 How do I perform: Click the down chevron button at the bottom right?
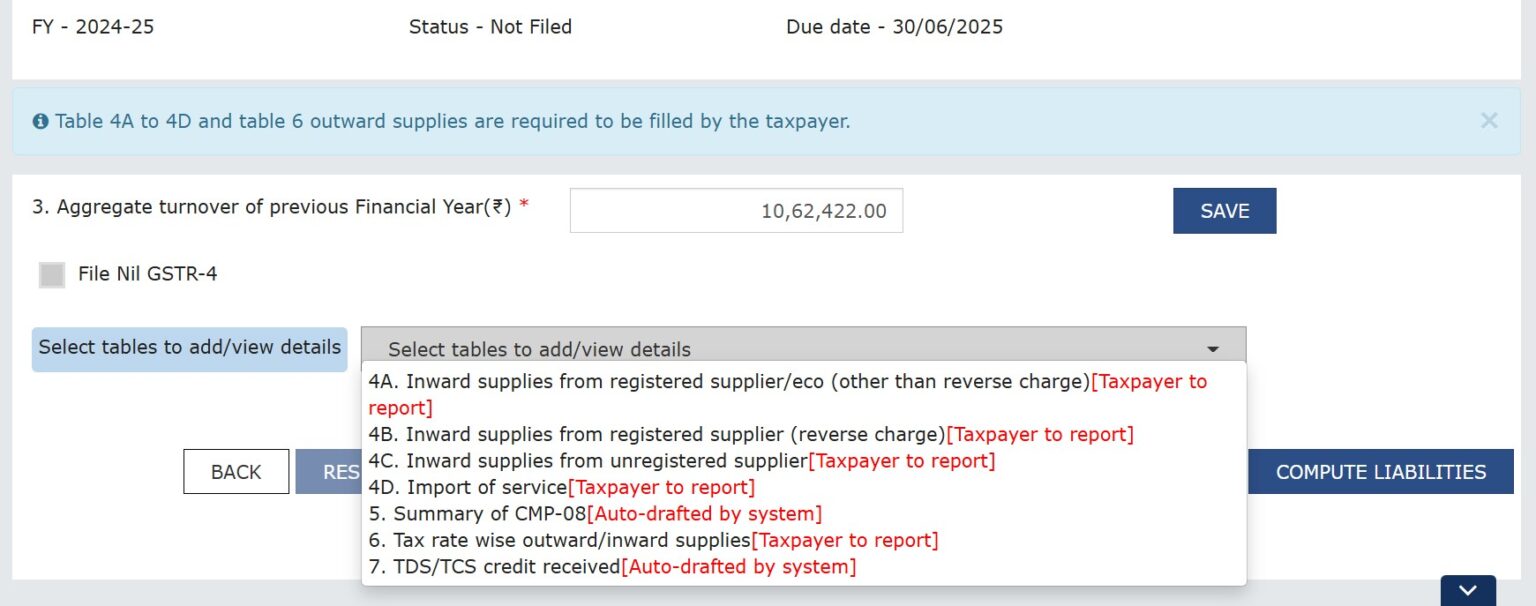[x=1467, y=590]
